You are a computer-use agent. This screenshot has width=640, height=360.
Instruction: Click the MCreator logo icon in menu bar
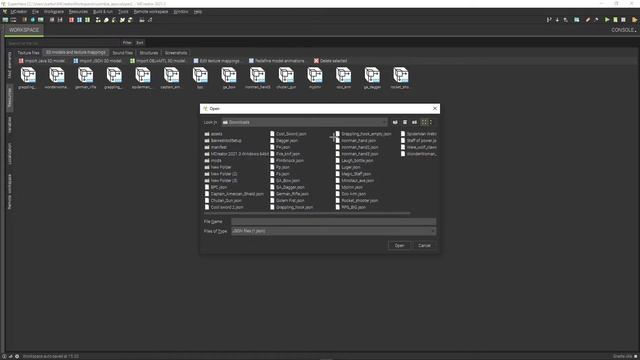(x=5, y=12)
